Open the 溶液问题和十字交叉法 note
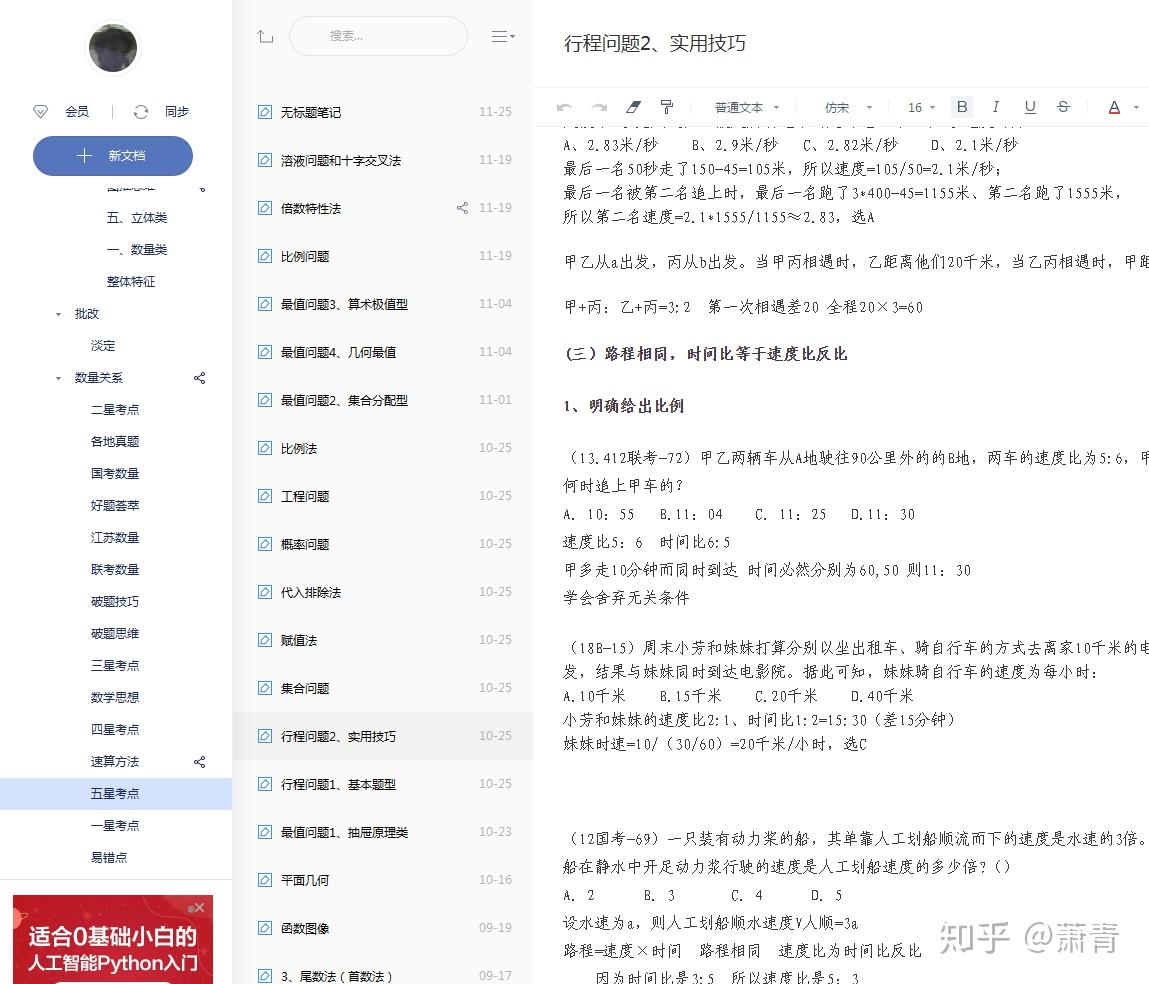Image resolution: width=1149 pixels, height=984 pixels. click(x=383, y=160)
